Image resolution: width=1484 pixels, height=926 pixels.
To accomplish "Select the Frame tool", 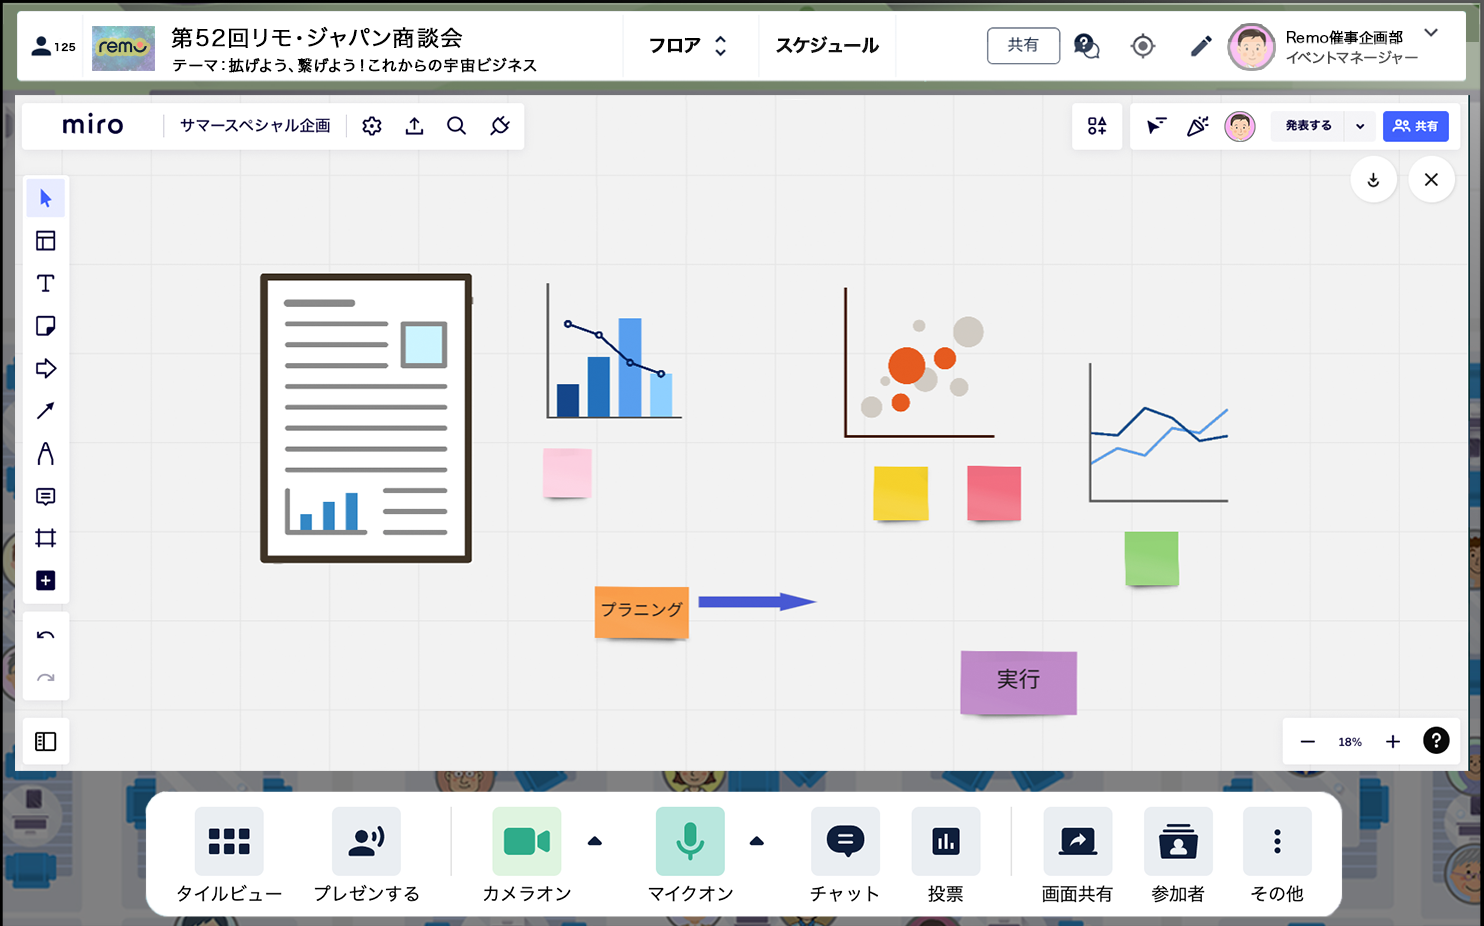I will click(46, 539).
